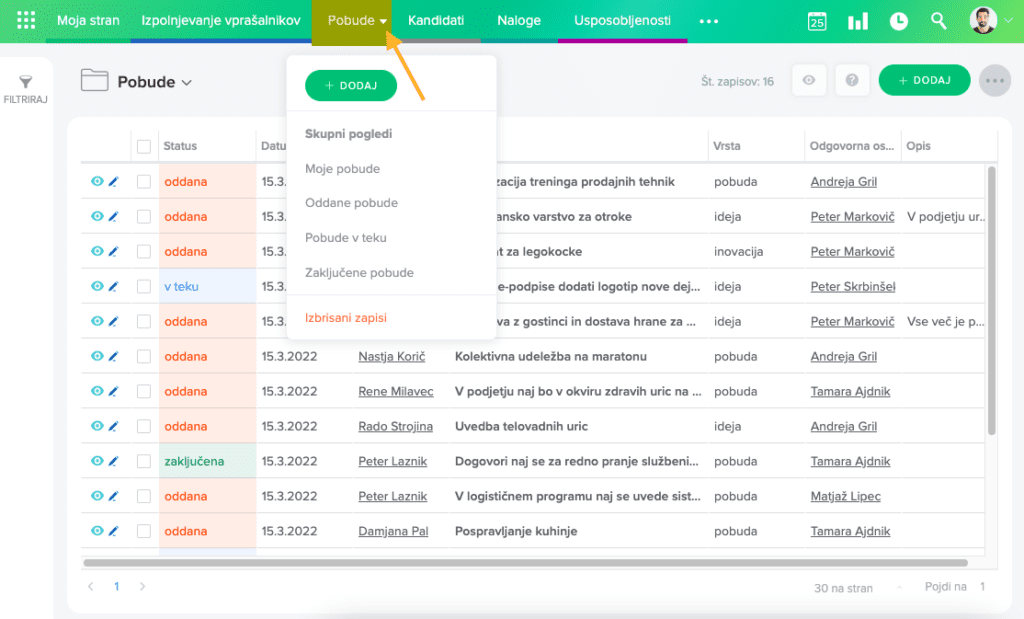
Task: Click eye view icon on 'zaključena' row
Action: pos(97,461)
